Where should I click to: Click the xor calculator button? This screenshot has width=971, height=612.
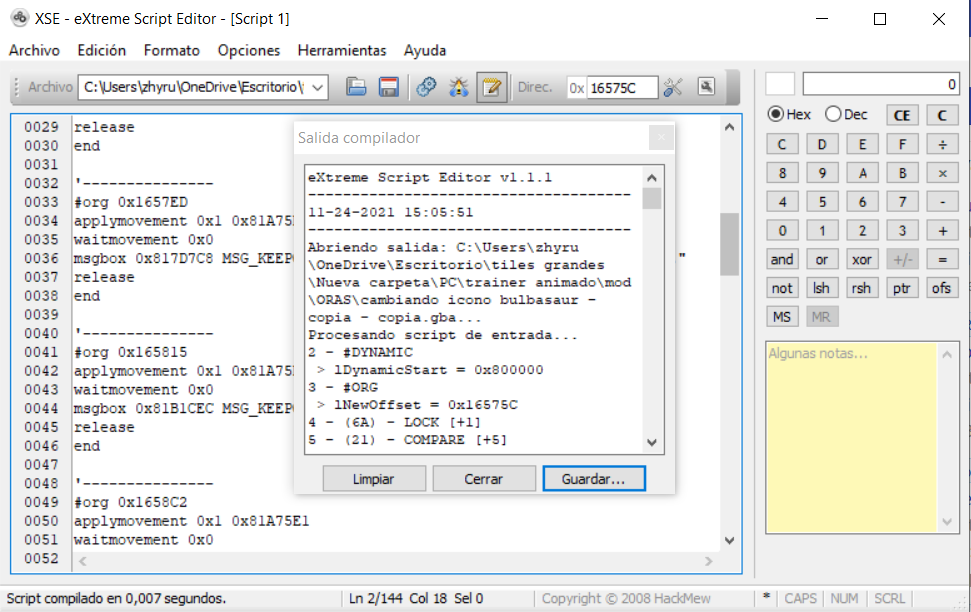click(861, 259)
